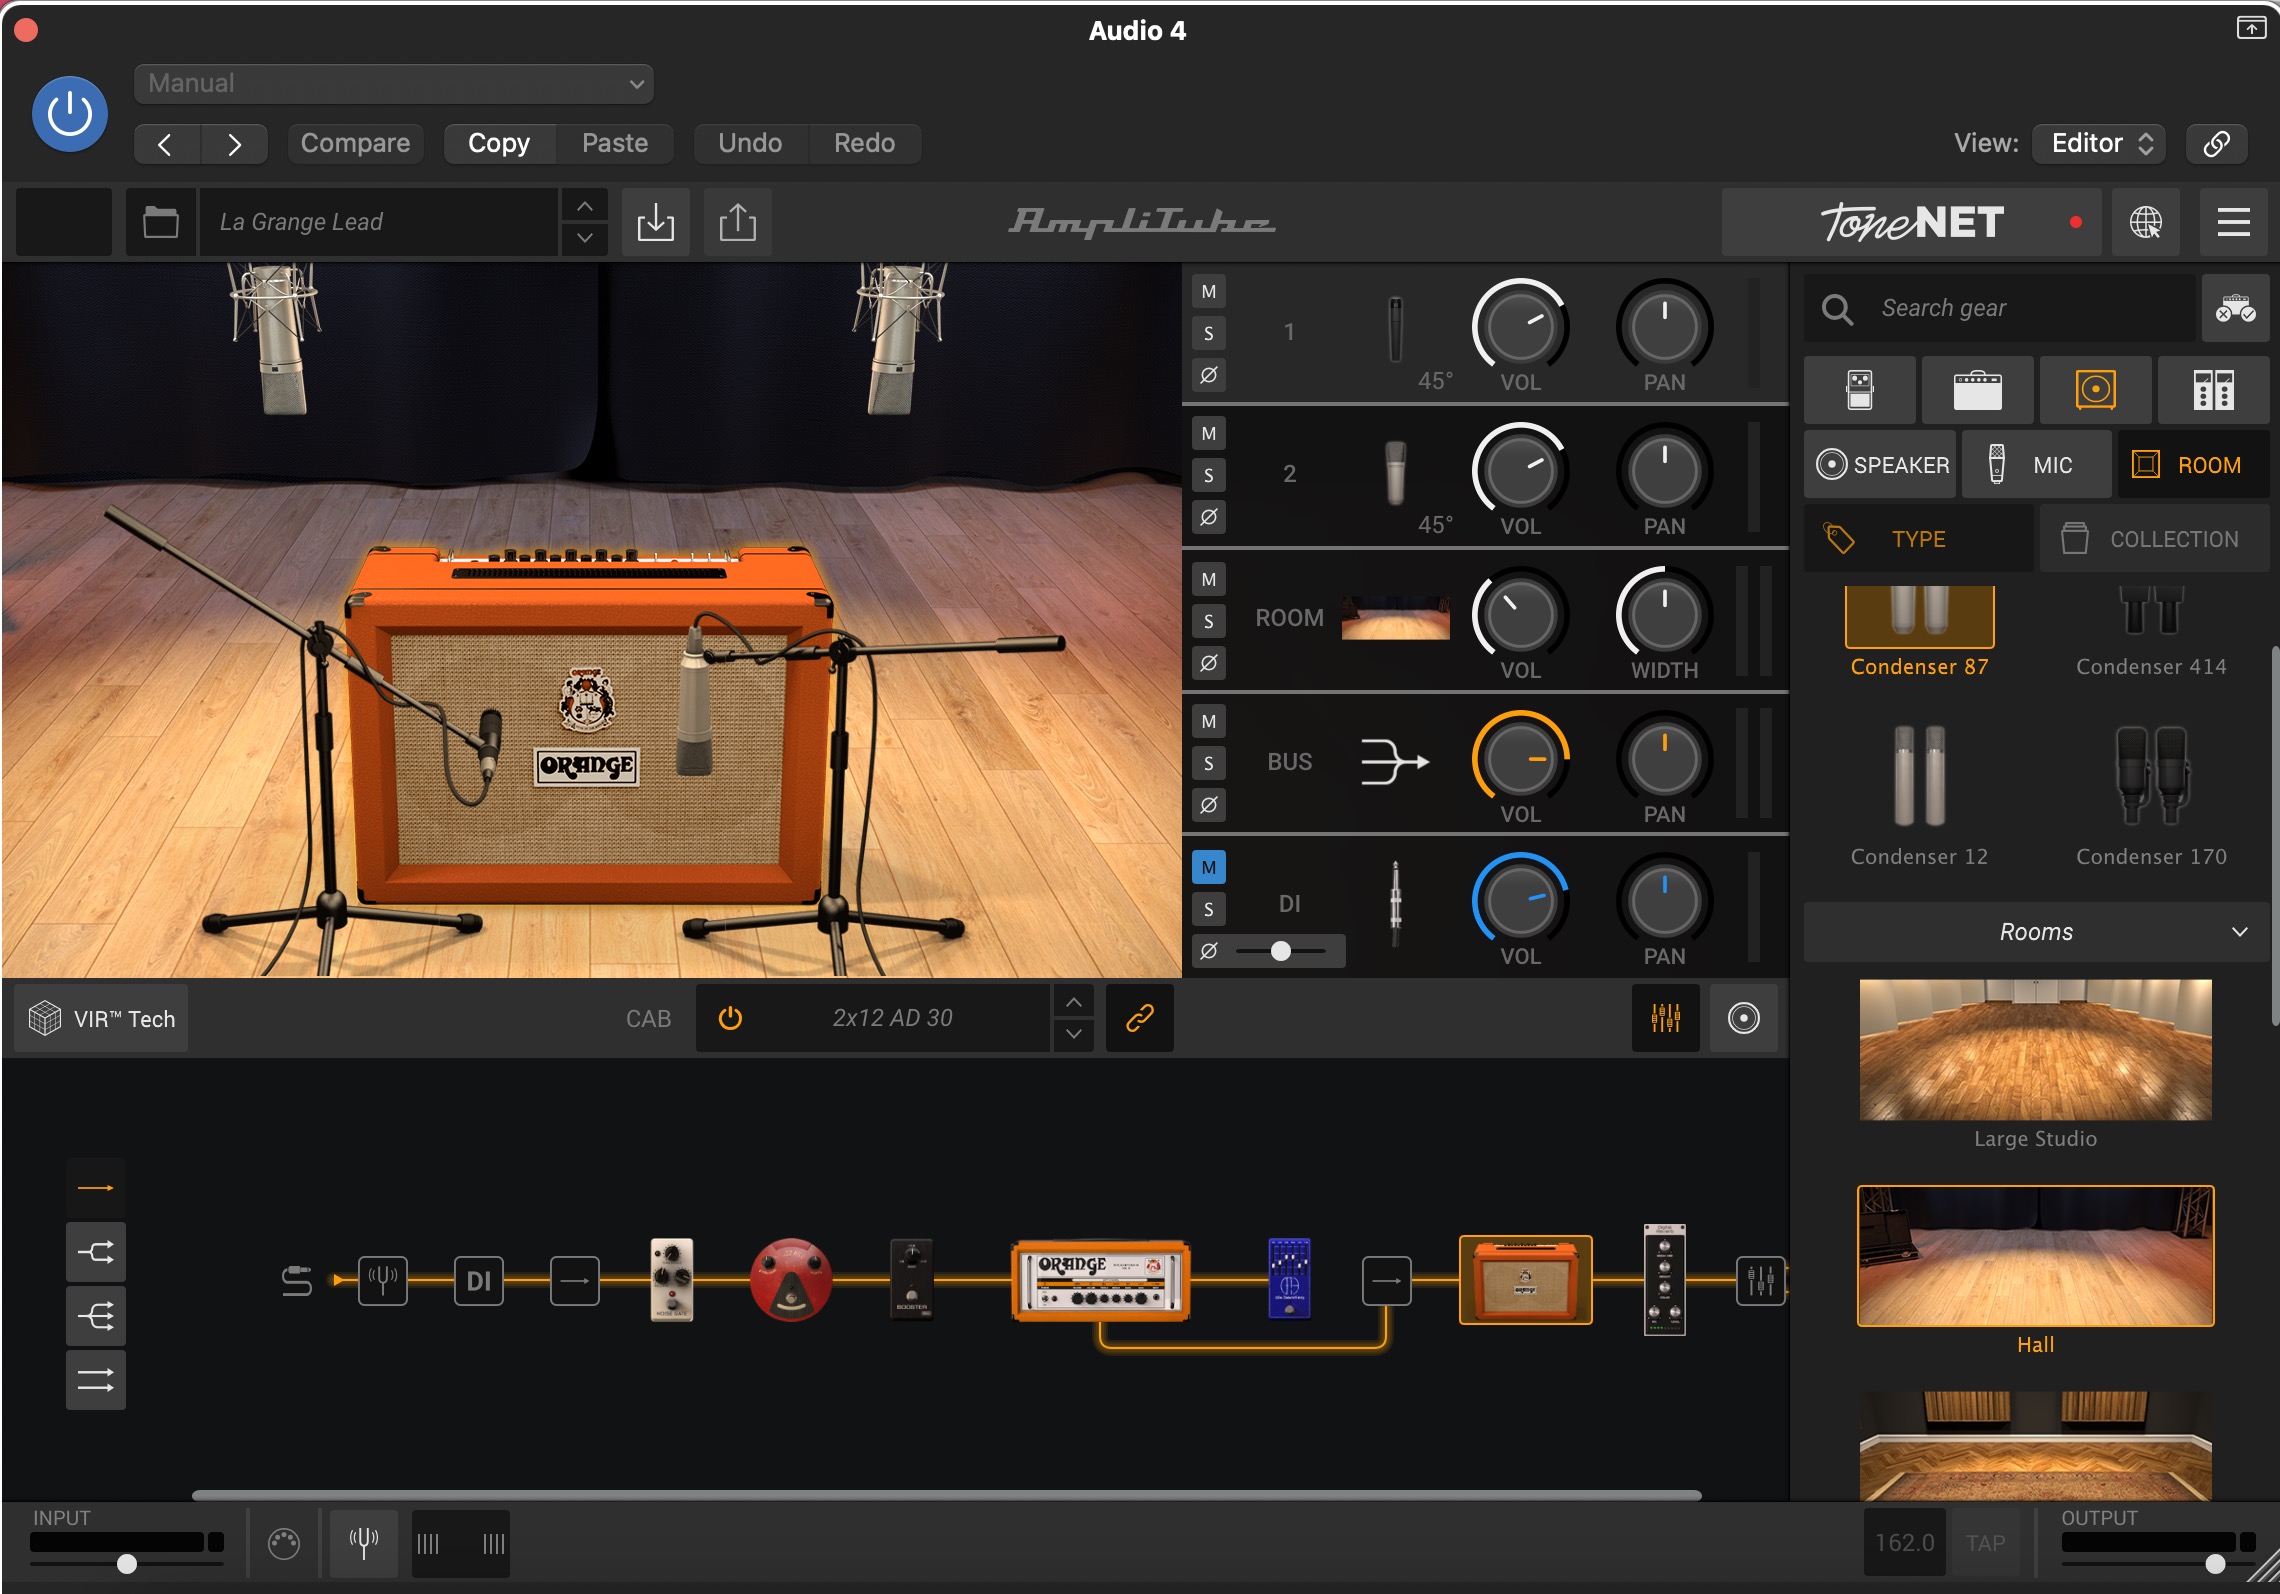
Task: Click the gear filter icon beside search
Action: tap(2235, 308)
